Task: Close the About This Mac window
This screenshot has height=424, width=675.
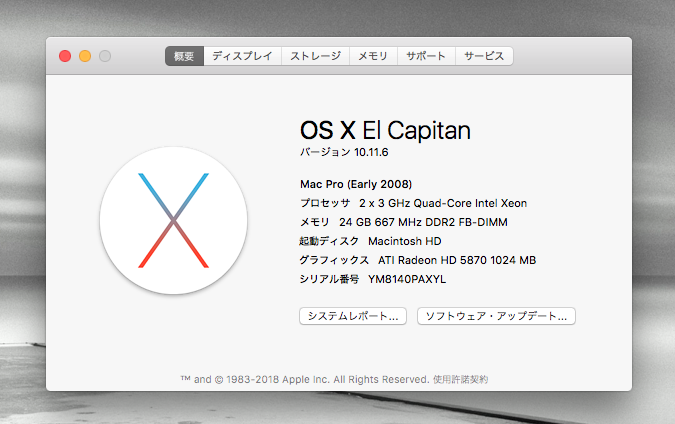Action: click(x=65, y=56)
